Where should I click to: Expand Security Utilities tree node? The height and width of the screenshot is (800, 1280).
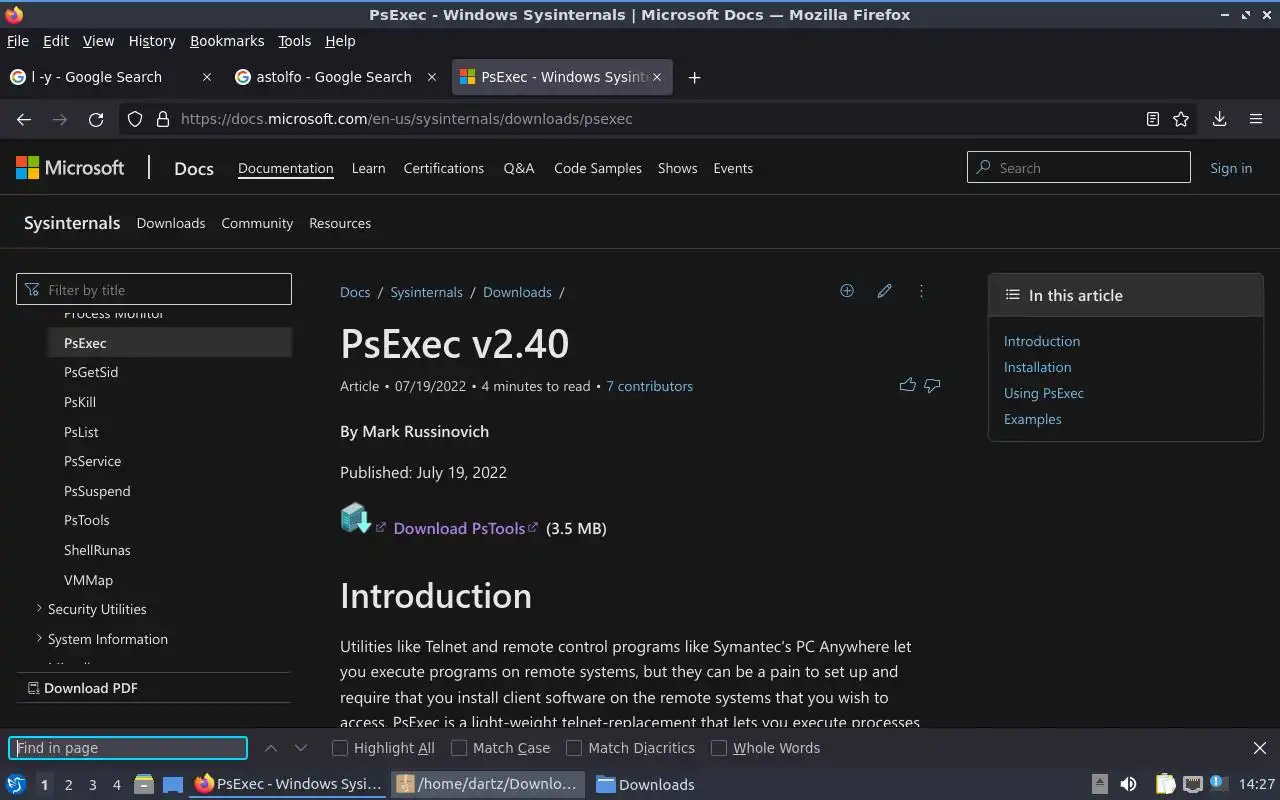pyautogui.click(x=39, y=608)
